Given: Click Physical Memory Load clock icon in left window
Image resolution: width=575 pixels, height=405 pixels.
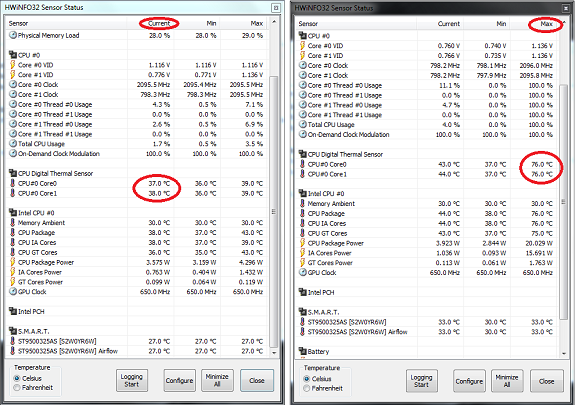Looking at the screenshot, I should tap(13, 35).
